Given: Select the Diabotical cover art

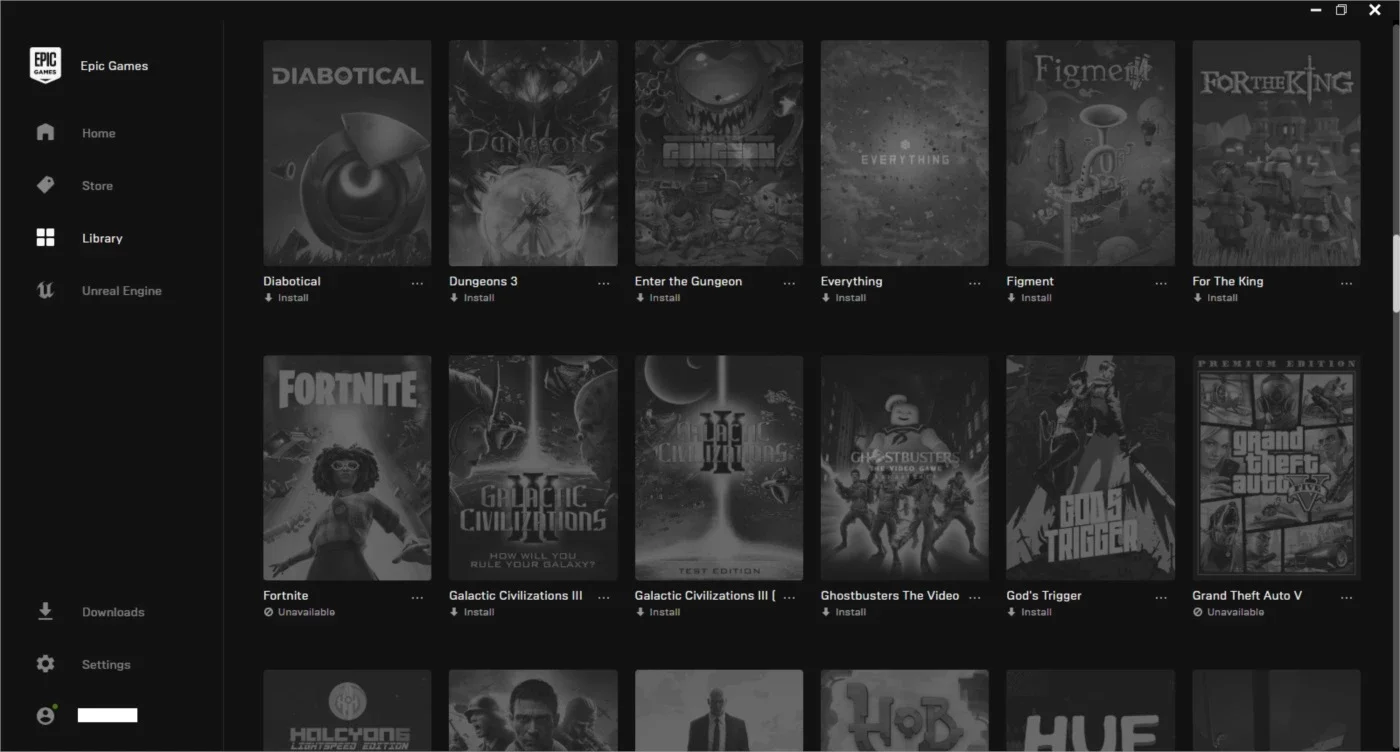Looking at the screenshot, I should click(x=347, y=153).
